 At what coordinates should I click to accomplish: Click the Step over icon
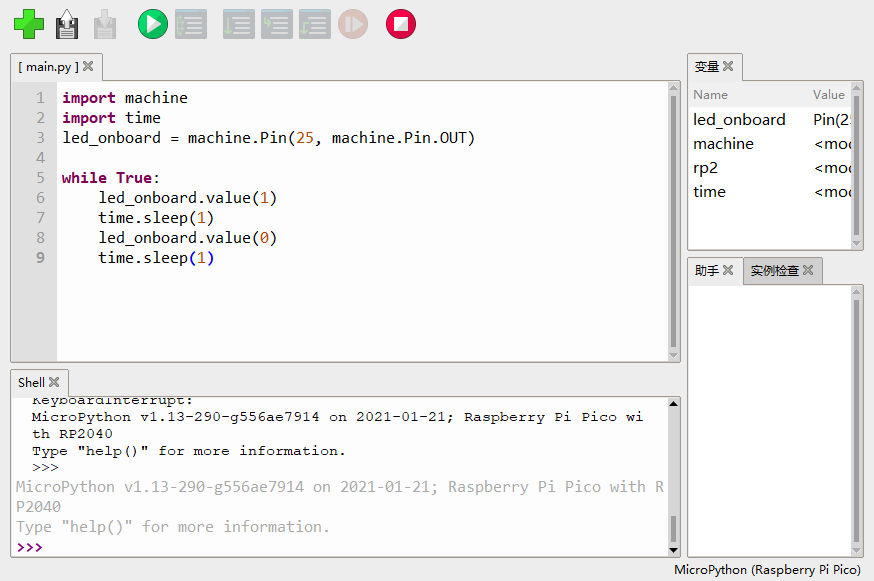tap(238, 23)
